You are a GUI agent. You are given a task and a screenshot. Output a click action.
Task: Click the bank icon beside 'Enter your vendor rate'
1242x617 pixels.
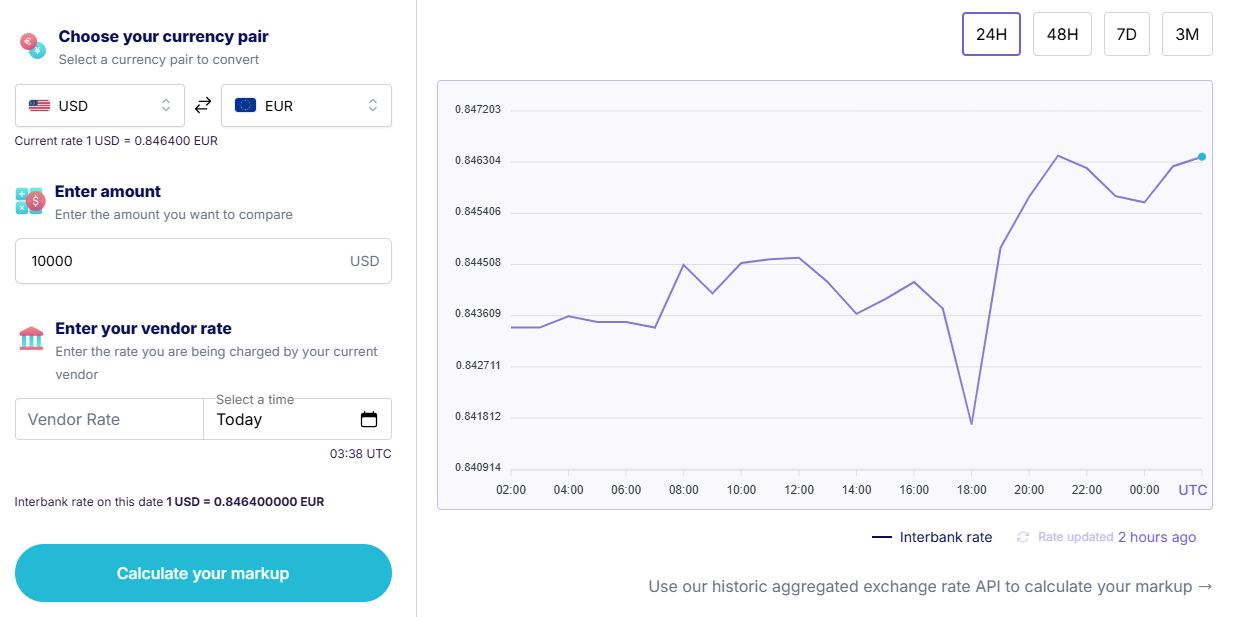click(29, 338)
